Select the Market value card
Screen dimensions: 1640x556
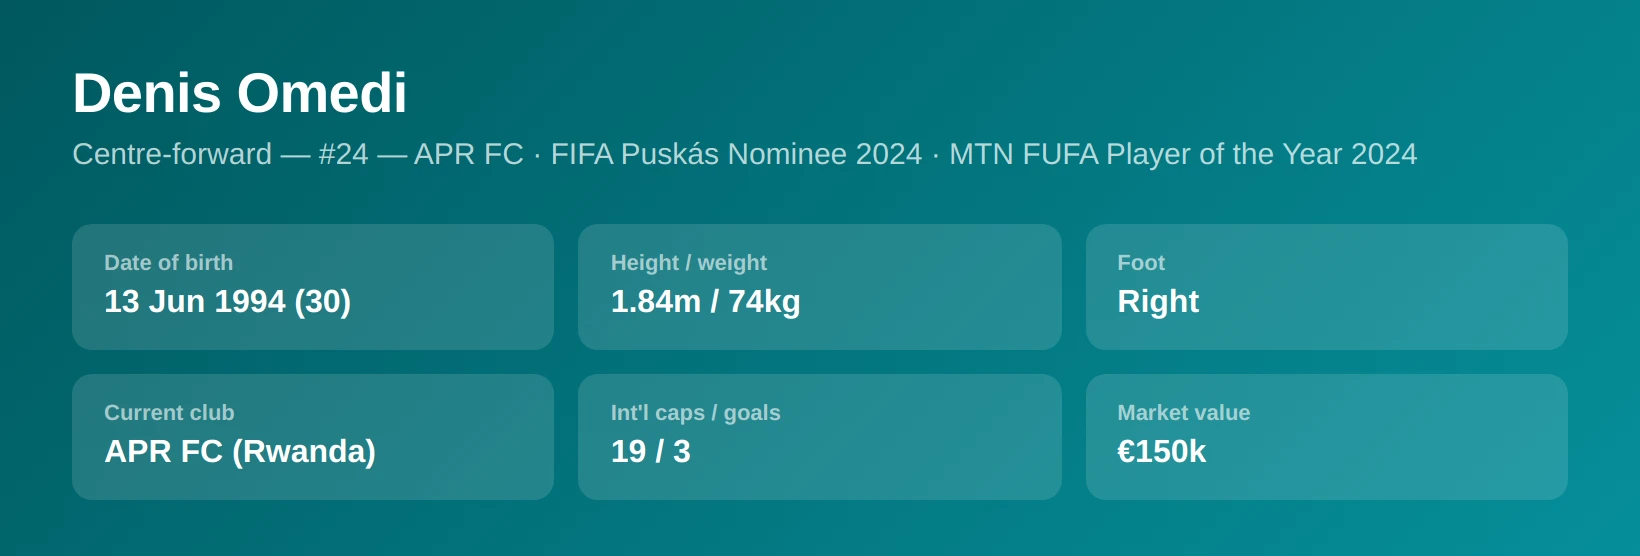(1326, 437)
